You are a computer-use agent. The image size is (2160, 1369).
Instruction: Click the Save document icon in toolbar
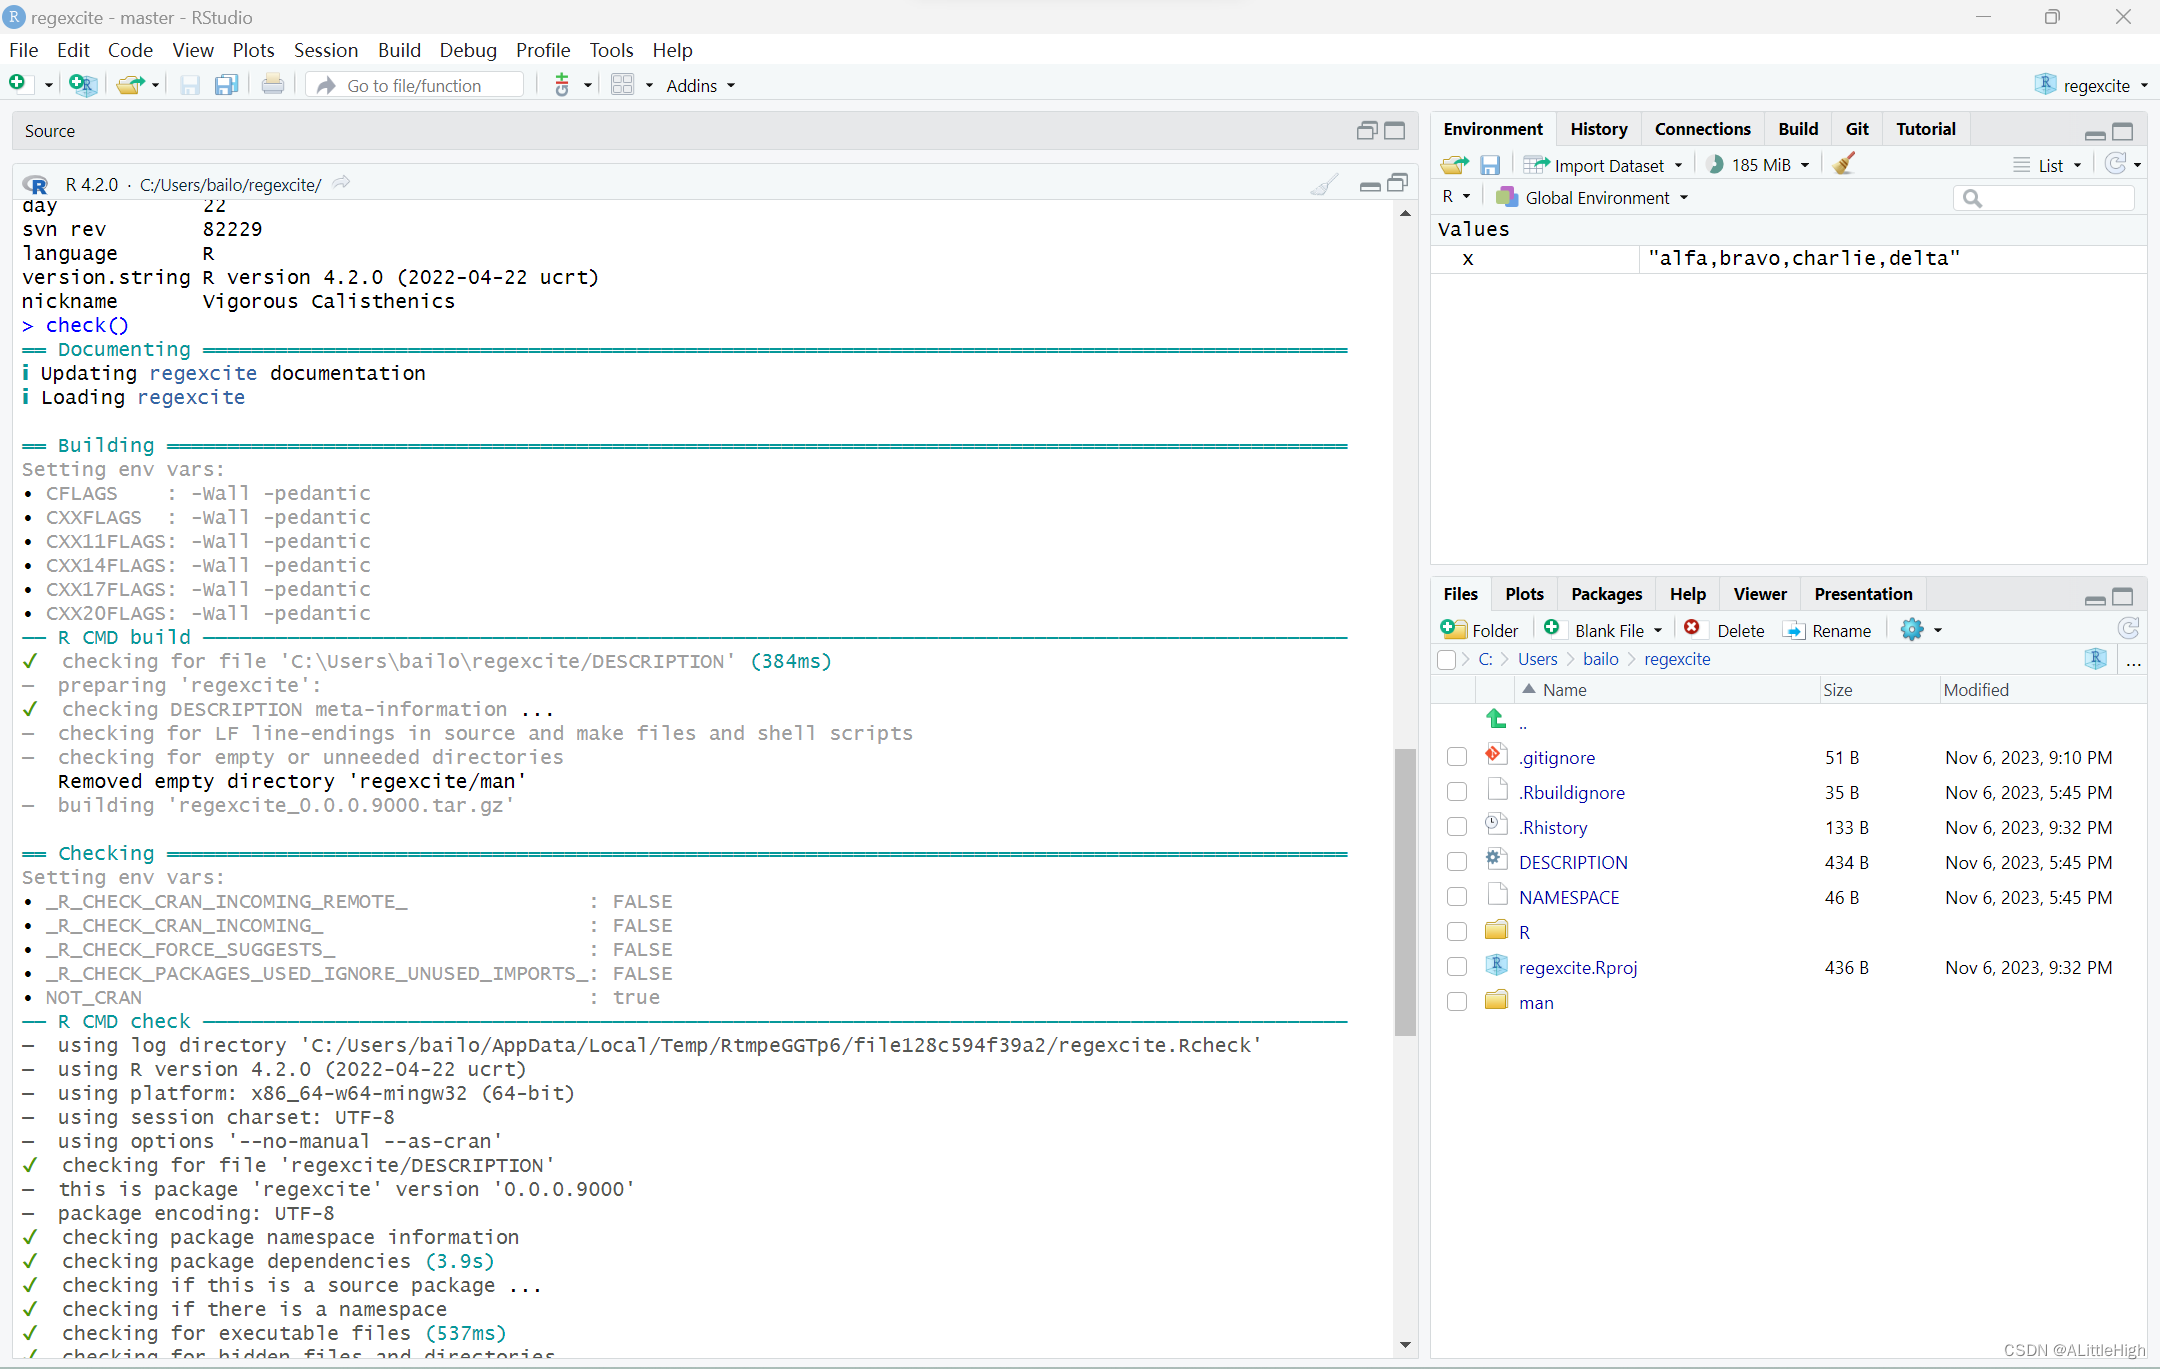coord(190,85)
